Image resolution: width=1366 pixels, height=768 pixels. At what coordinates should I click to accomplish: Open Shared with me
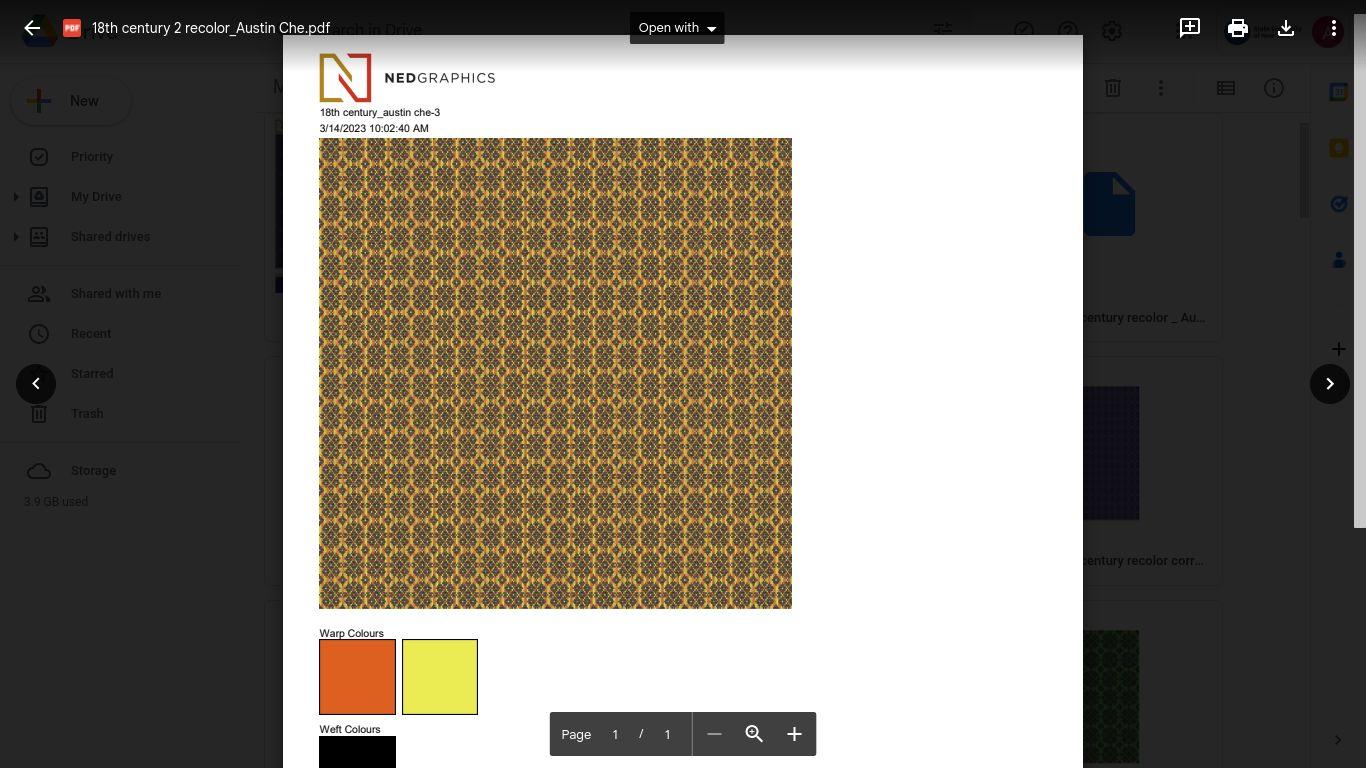pyautogui.click(x=116, y=294)
